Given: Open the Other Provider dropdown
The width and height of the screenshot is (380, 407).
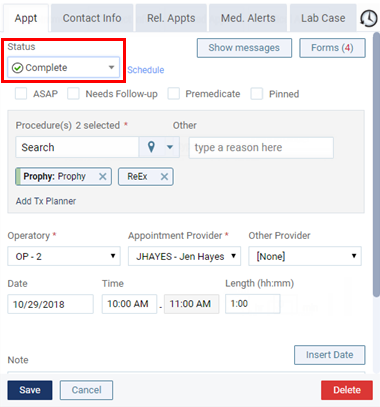Looking at the screenshot, I should [305, 256].
